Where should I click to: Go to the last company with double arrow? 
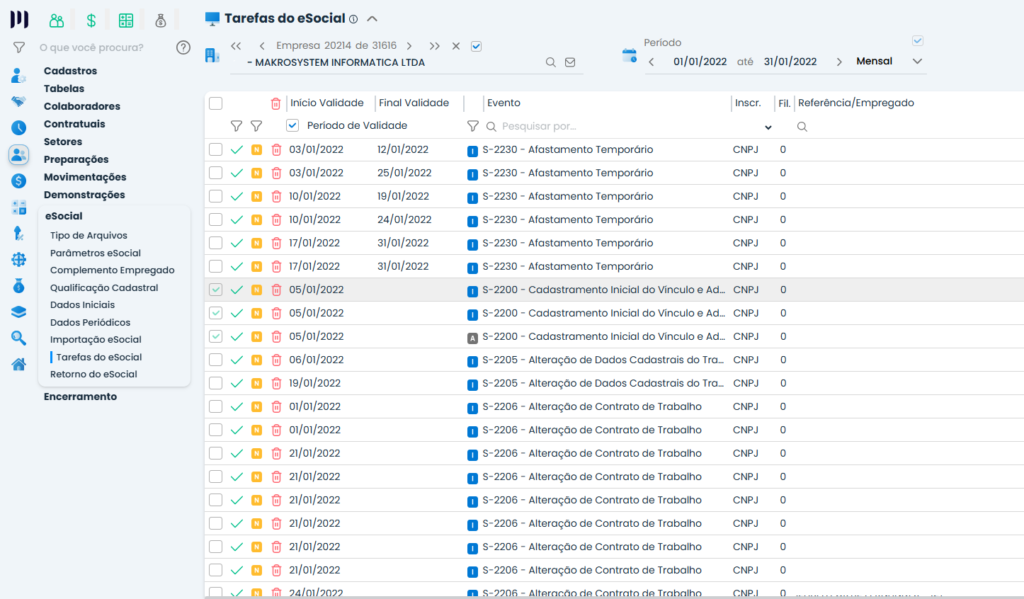[435, 46]
